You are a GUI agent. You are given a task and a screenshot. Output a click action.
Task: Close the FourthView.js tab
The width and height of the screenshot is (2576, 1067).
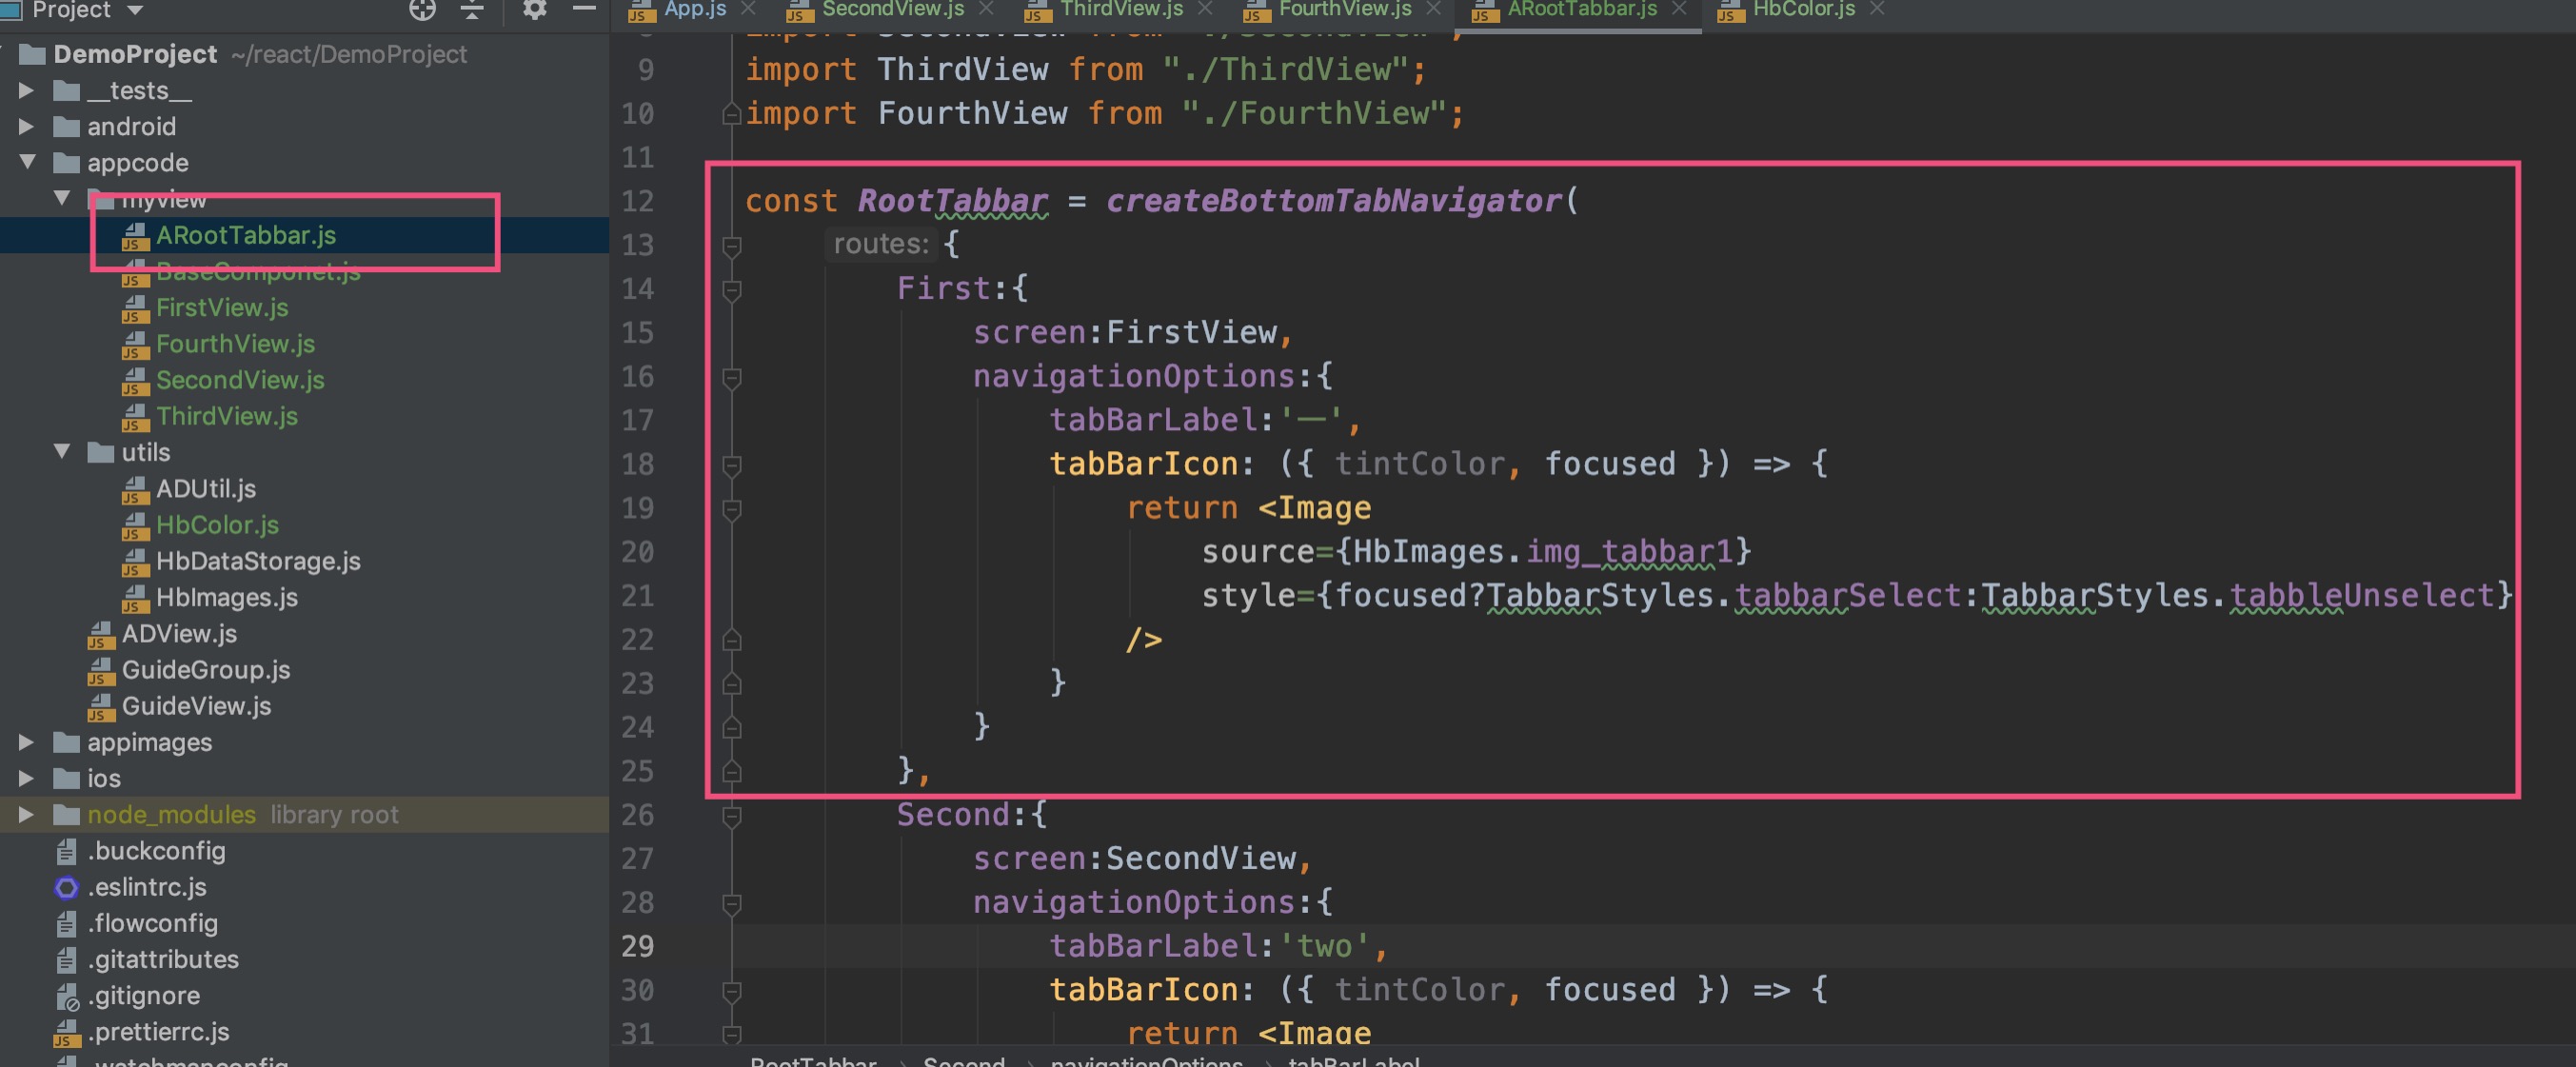(x=1434, y=9)
